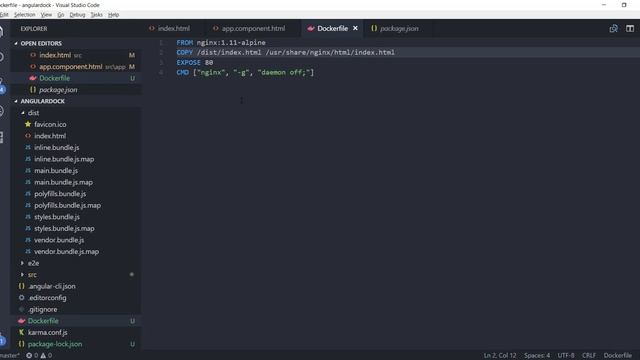Collapse the dist folder
Image resolution: width=640 pixels, height=360 pixels.
tap(33, 113)
